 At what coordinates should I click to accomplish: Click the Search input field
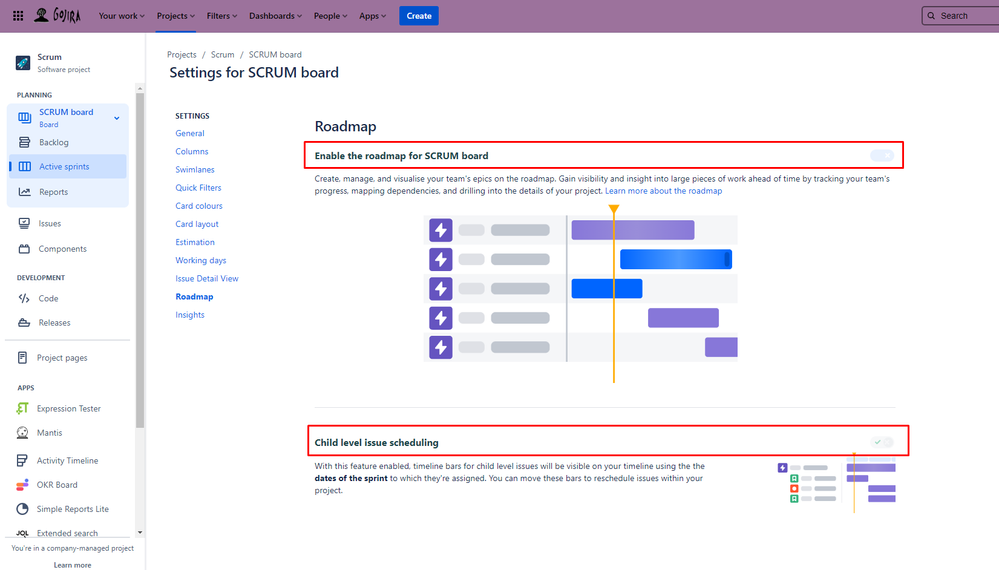[960, 16]
